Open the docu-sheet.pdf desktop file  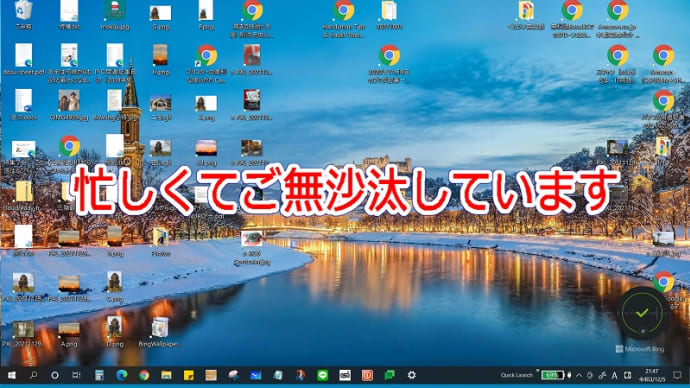[24, 59]
